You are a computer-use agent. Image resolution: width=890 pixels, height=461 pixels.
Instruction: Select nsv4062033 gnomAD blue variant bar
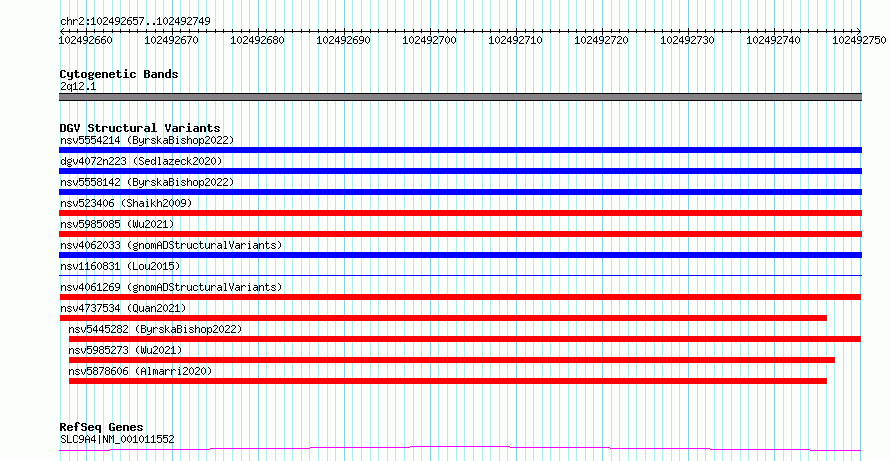point(460,255)
